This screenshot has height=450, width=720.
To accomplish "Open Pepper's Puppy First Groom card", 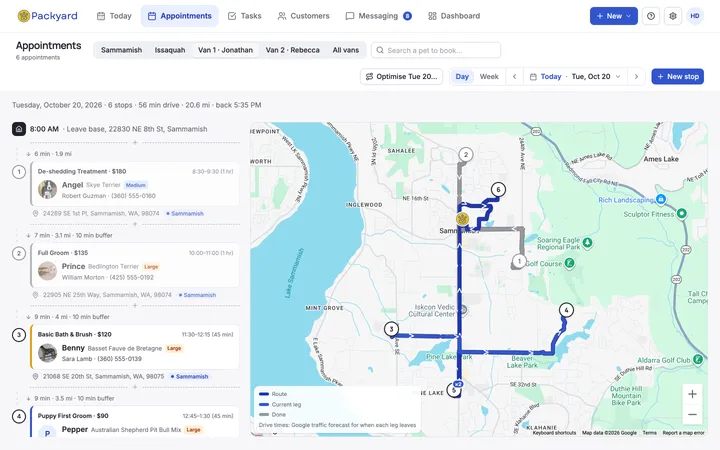I will point(135,422).
